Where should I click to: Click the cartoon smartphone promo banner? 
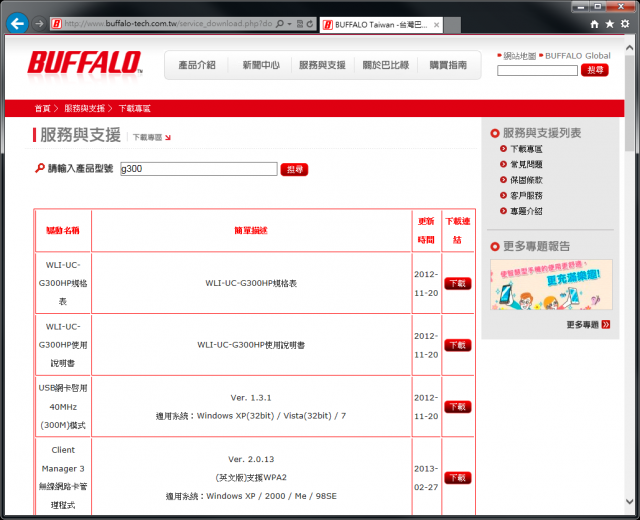551,284
